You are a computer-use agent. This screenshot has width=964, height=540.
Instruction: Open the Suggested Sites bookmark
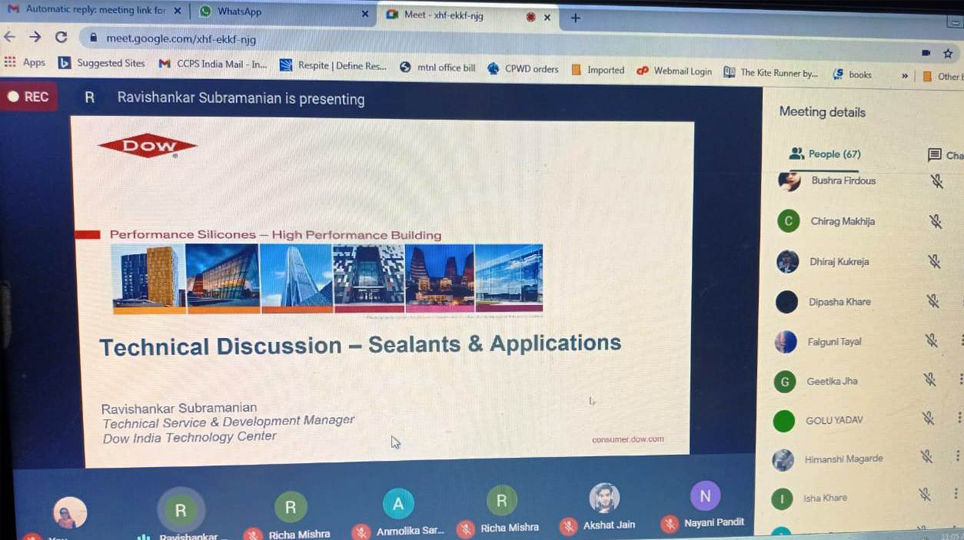pos(101,63)
